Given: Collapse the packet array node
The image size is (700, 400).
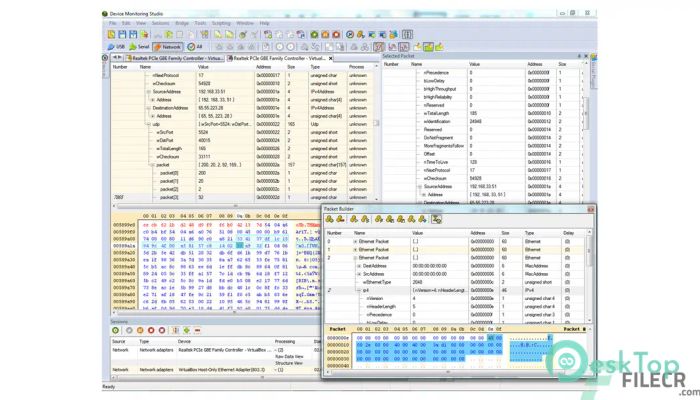Looking at the screenshot, I should (153, 165).
